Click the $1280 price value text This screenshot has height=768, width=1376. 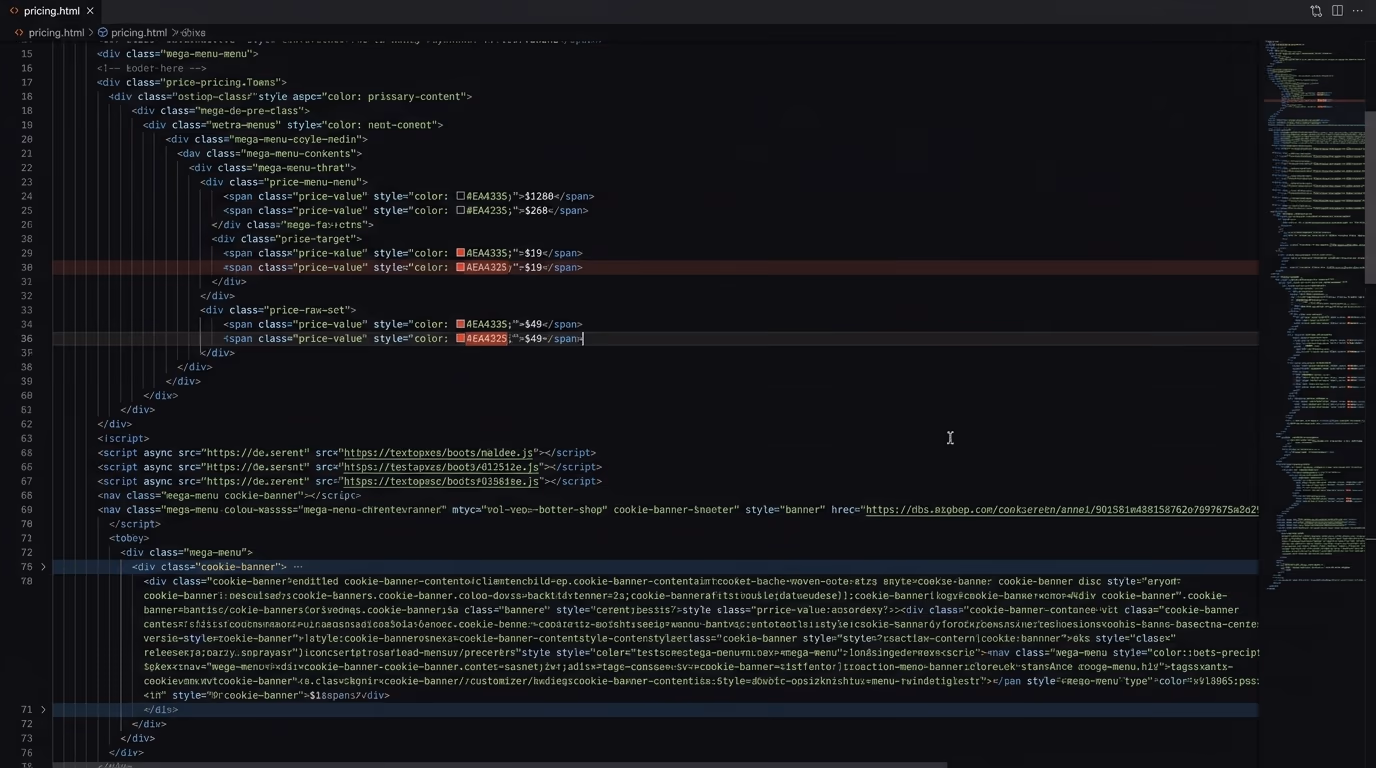pyautogui.click(x=539, y=196)
